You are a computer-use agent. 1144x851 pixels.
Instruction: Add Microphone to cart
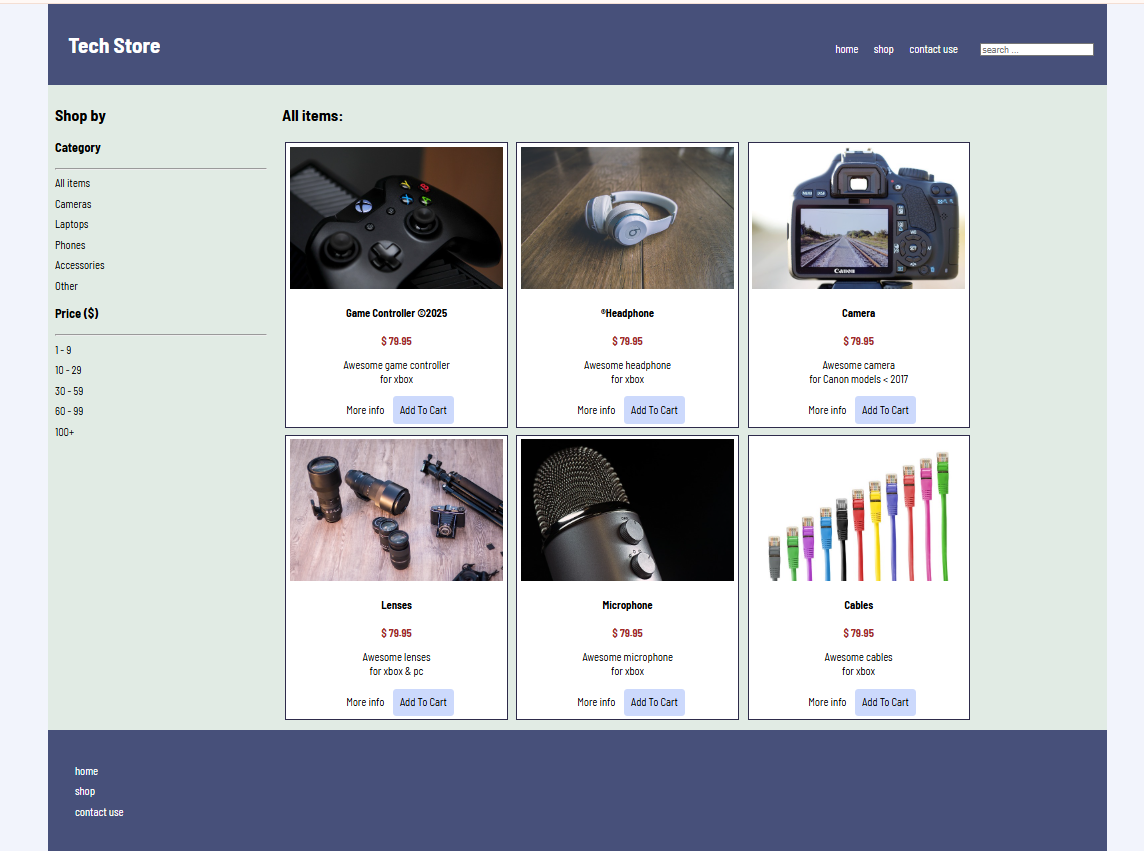point(654,702)
